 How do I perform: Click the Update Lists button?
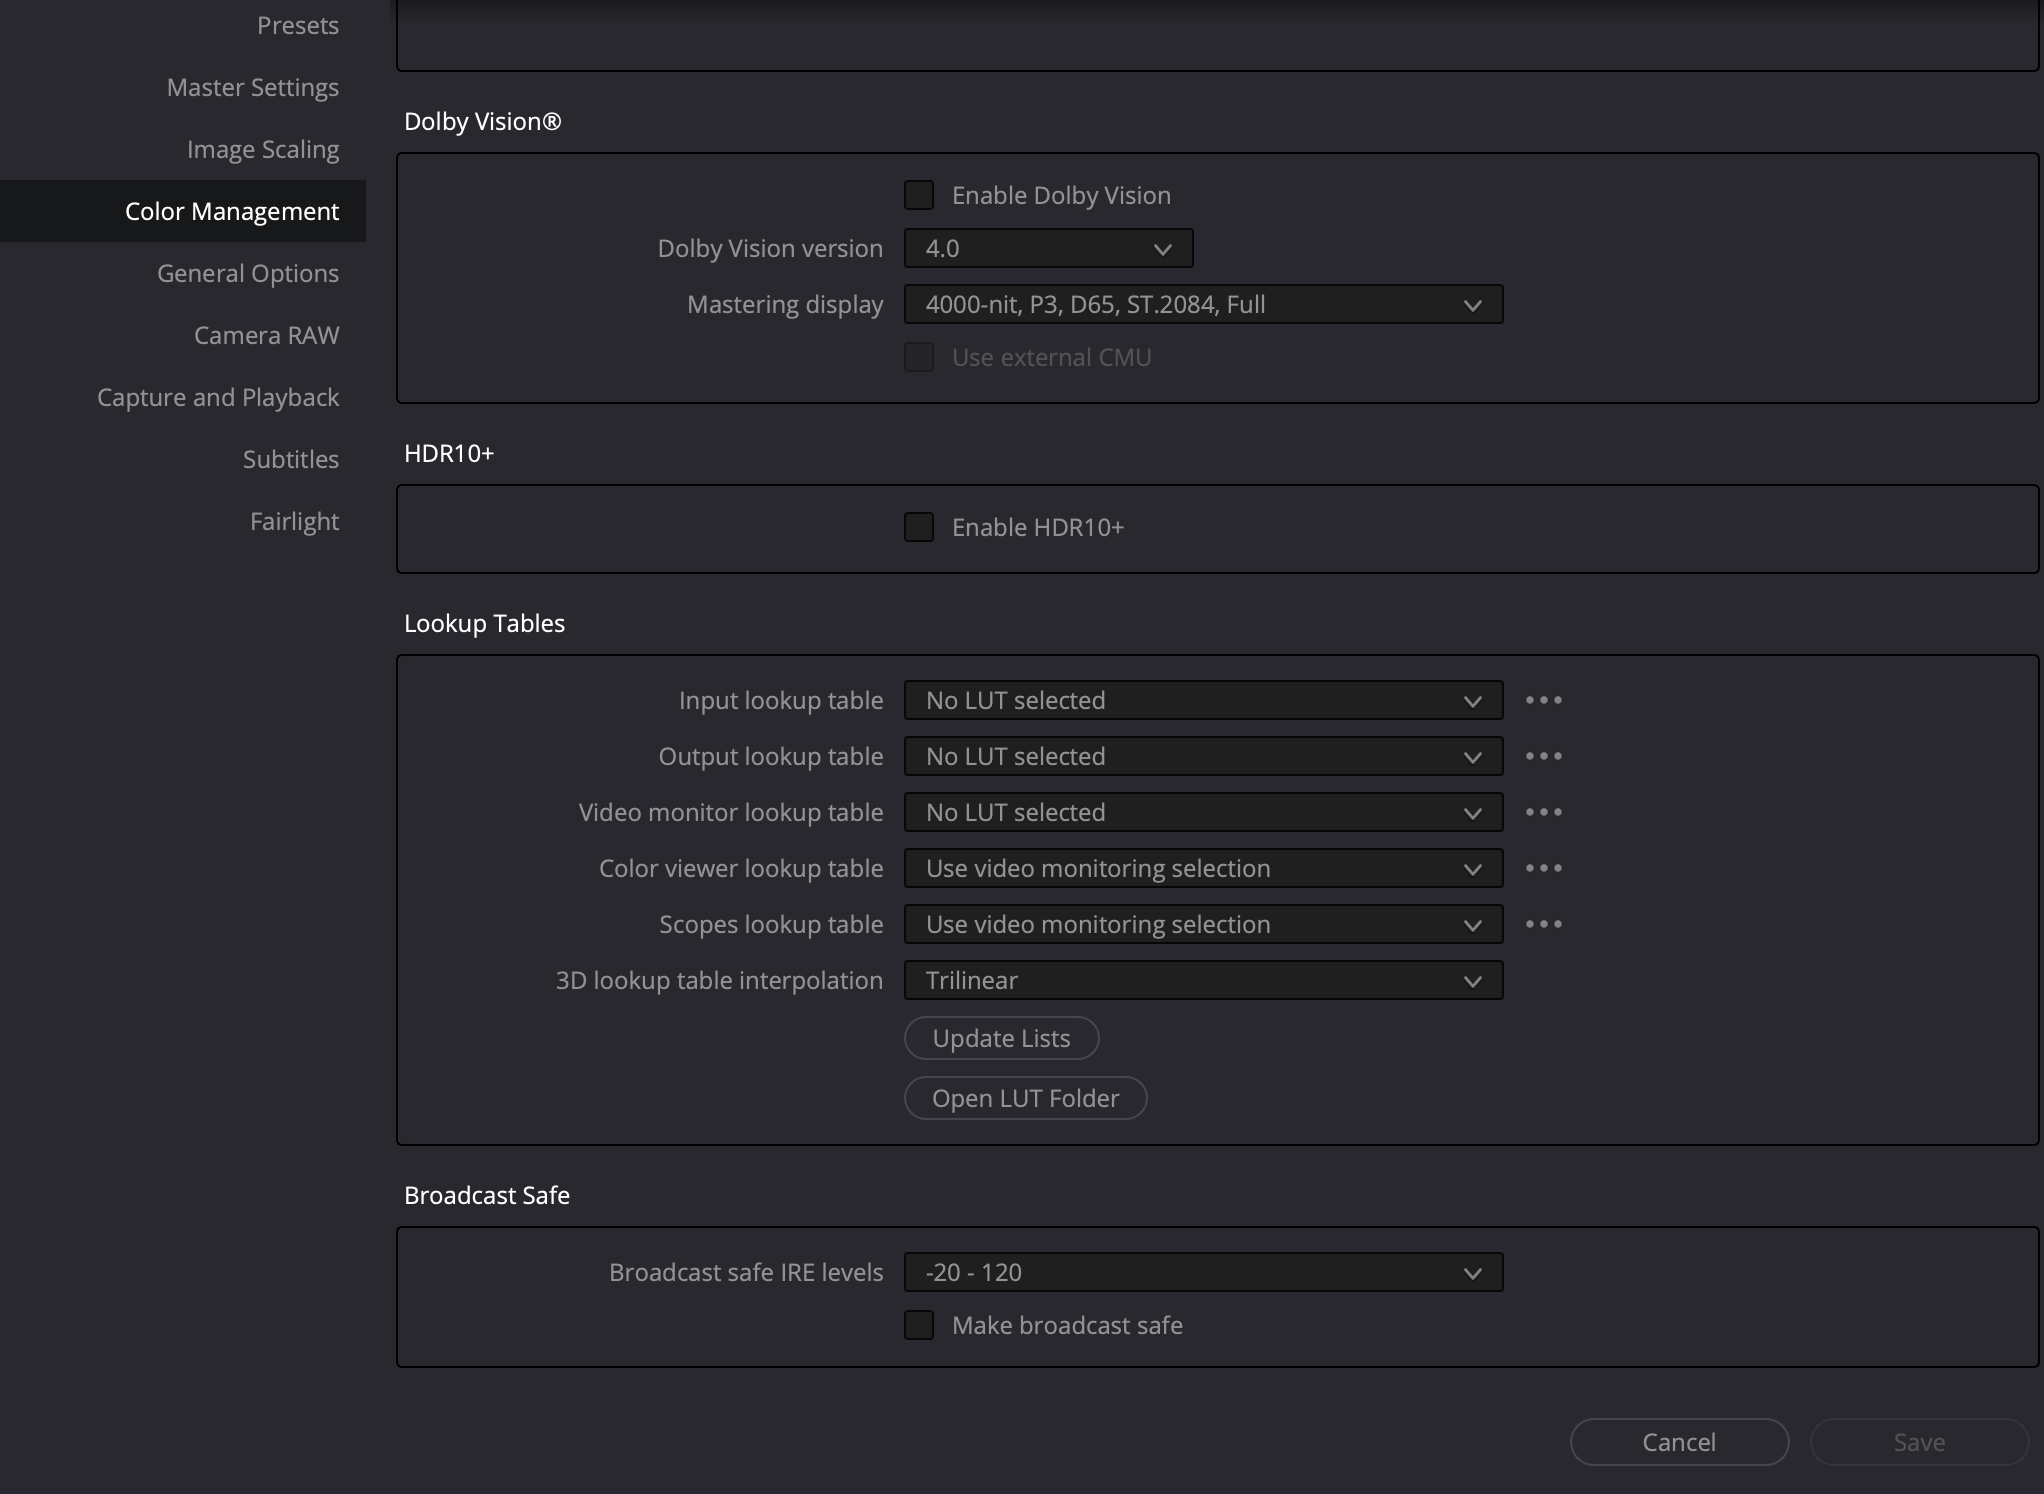[x=1001, y=1038]
